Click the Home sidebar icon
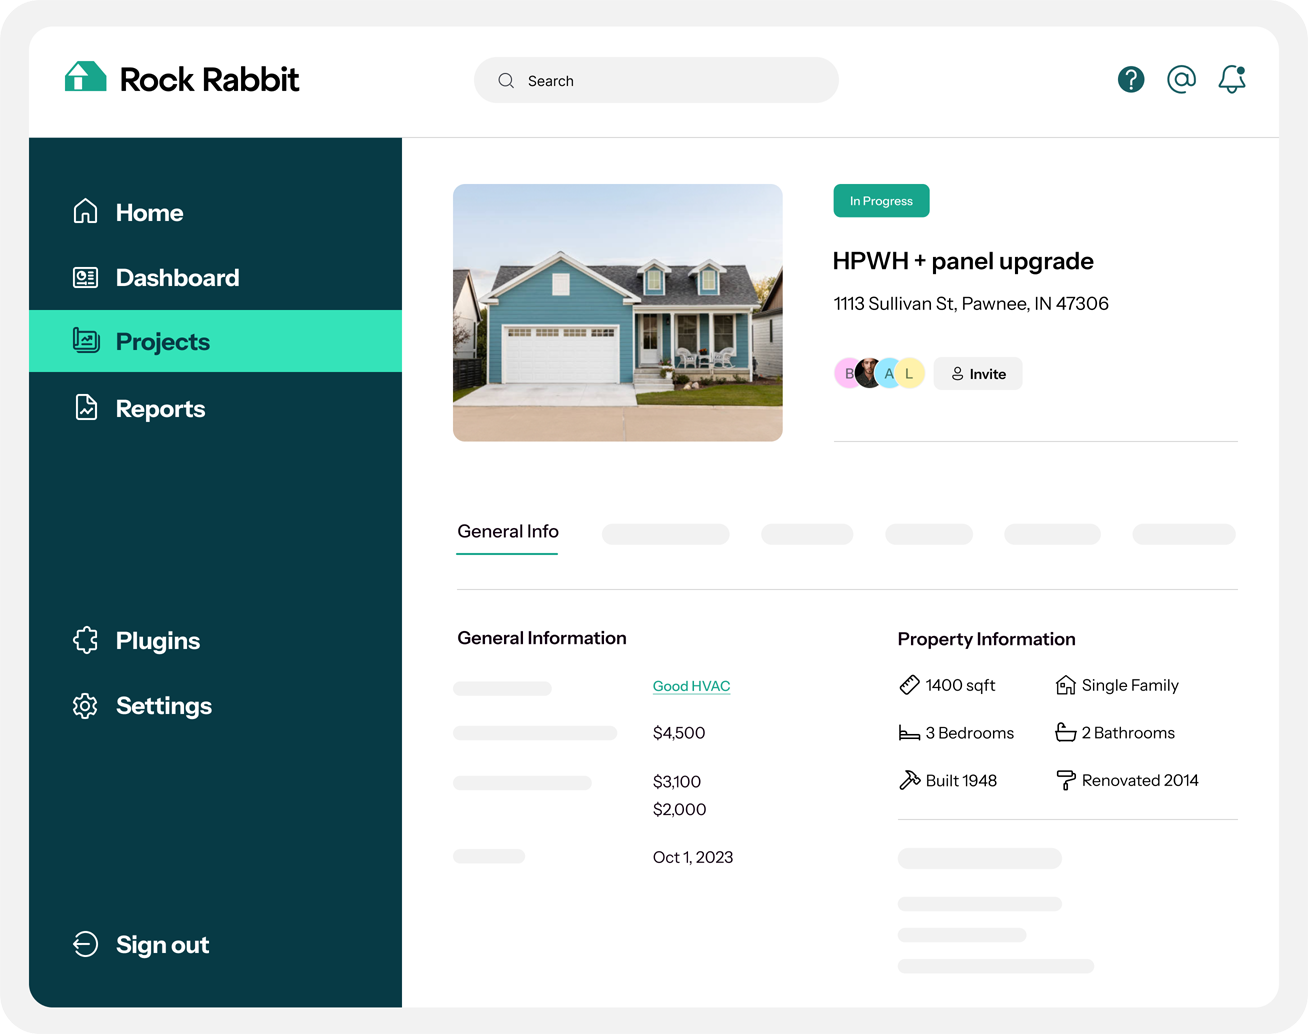This screenshot has width=1308, height=1034. (x=86, y=211)
